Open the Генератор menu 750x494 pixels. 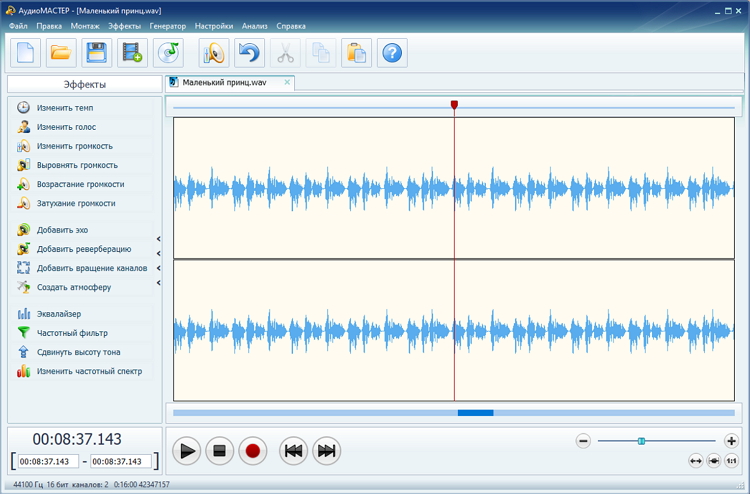click(x=167, y=26)
